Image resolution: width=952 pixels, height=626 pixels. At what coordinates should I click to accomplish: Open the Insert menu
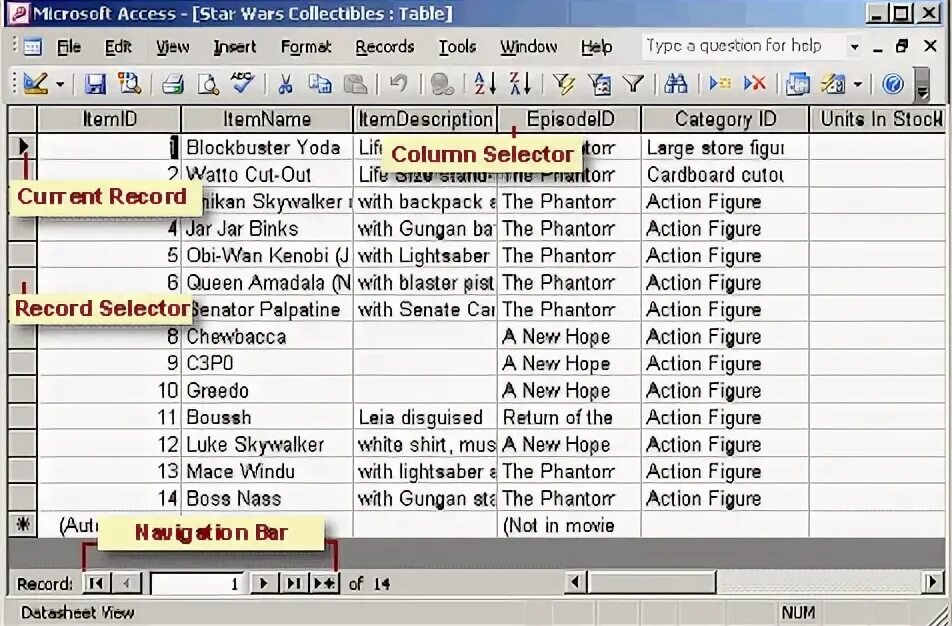pyautogui.click(x=234, y=47)
